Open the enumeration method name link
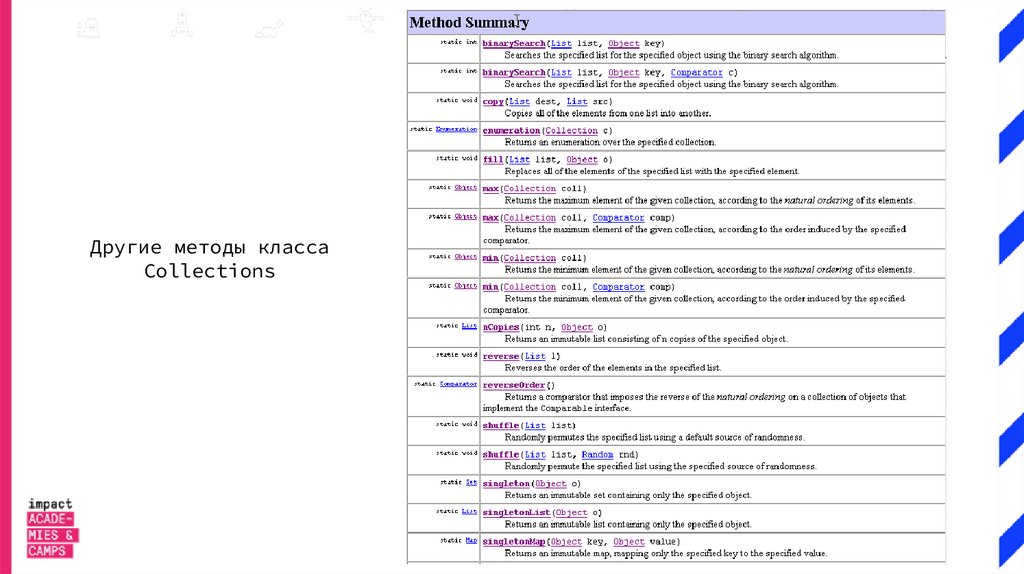The height and width of the screenshot is (574, 1024). coord(511,131)
